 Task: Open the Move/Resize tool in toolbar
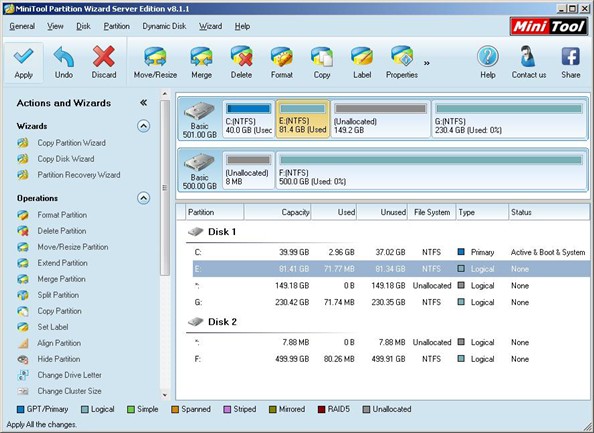click(155, 63)
